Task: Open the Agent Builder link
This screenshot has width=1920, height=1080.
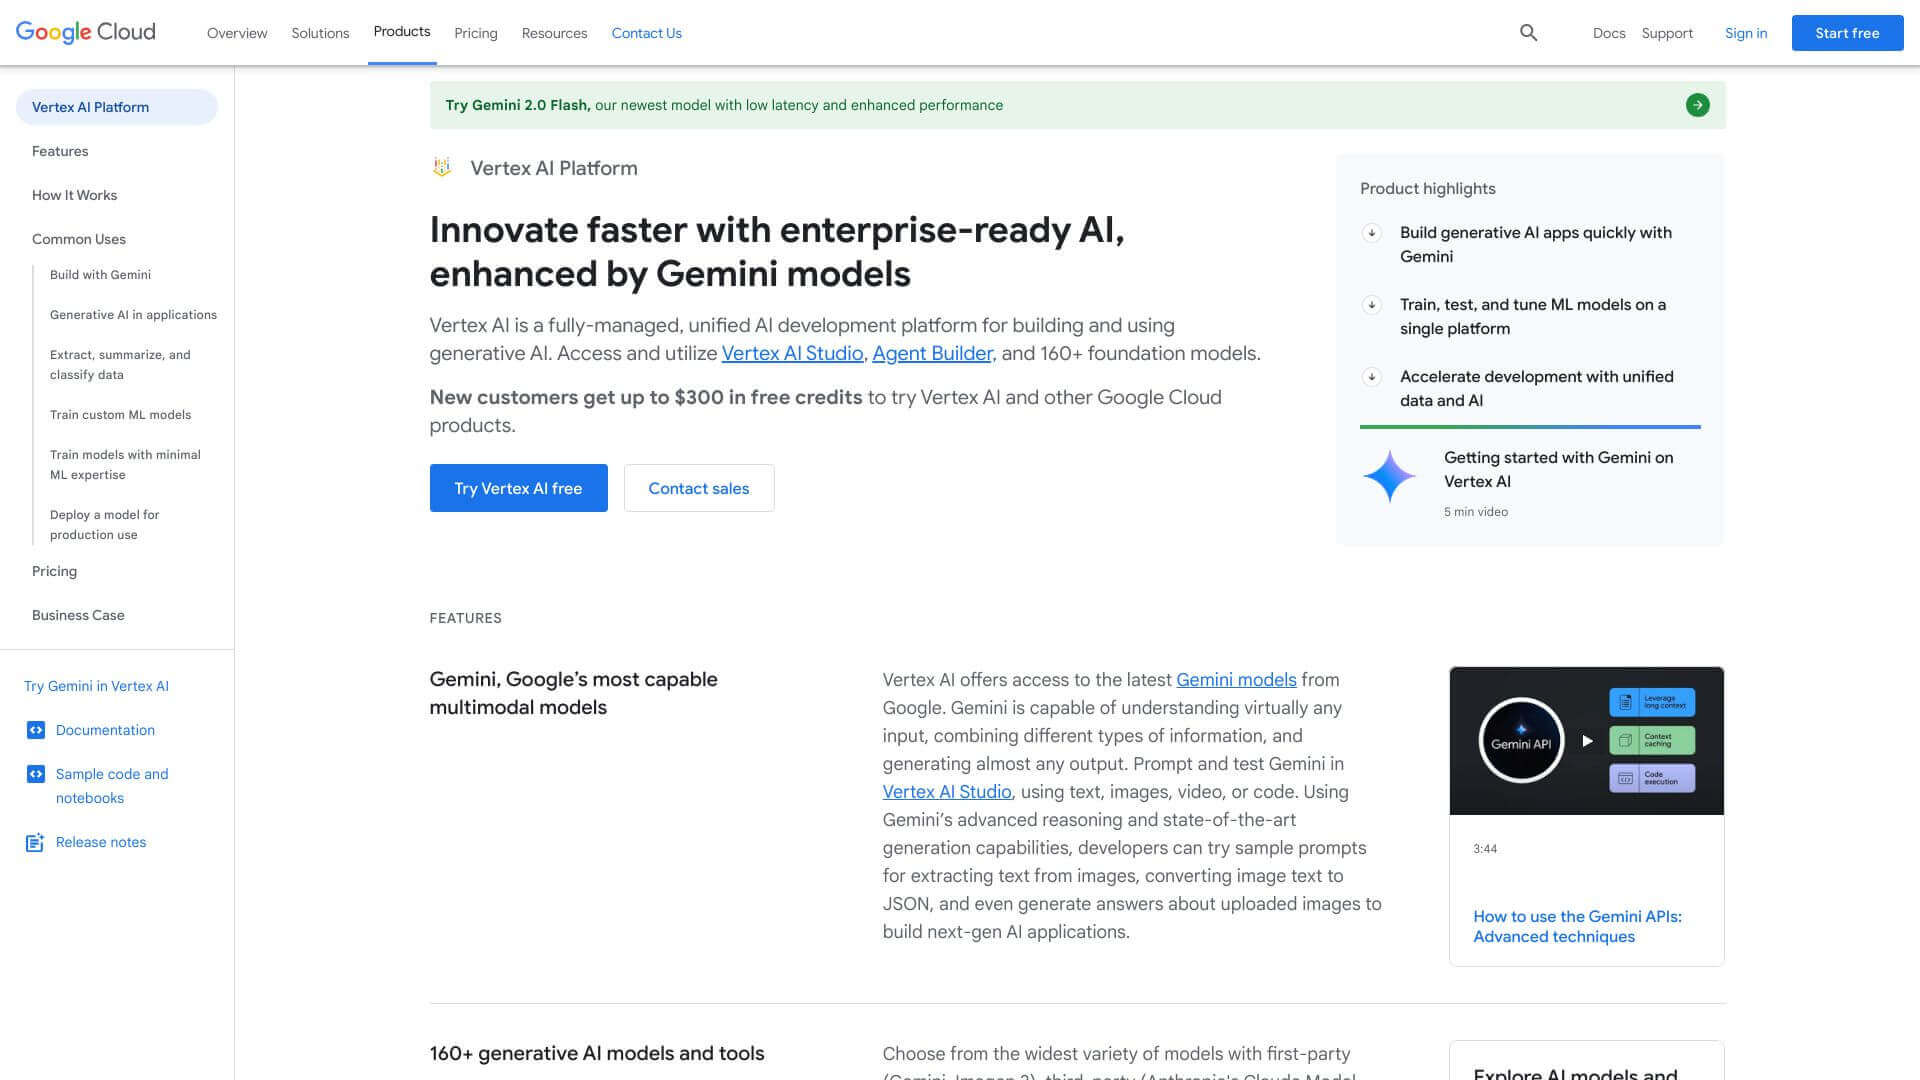Action: (x=931, y=353)
